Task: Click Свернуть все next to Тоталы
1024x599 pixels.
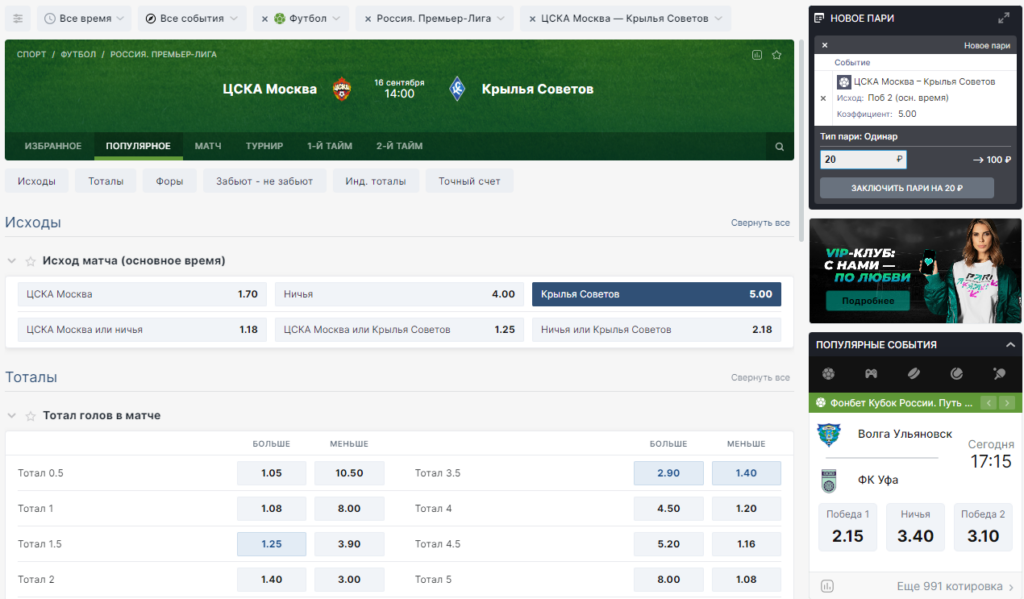Action: [760, 378]
